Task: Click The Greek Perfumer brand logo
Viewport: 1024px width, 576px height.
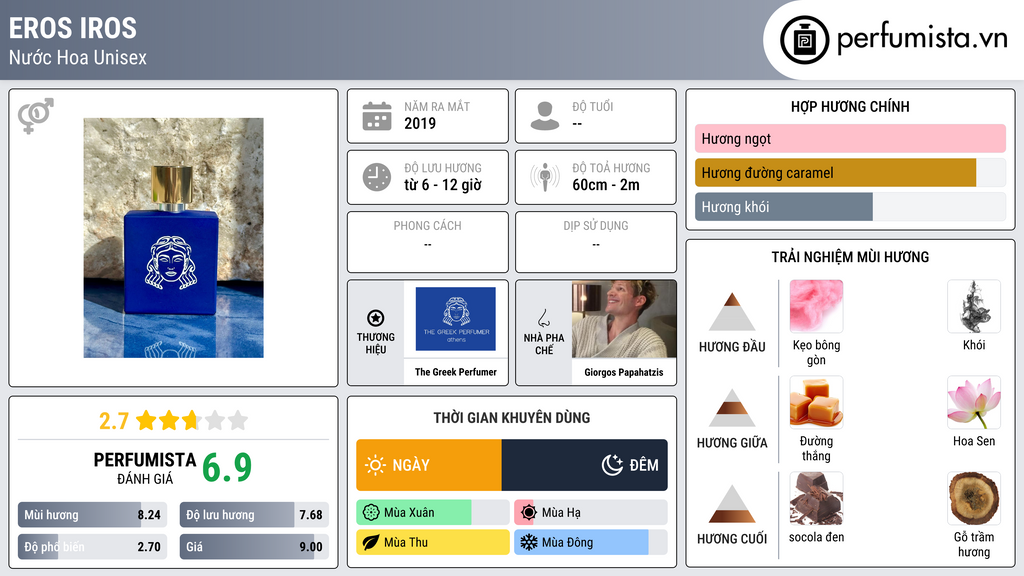Action: tap(456, 319)
